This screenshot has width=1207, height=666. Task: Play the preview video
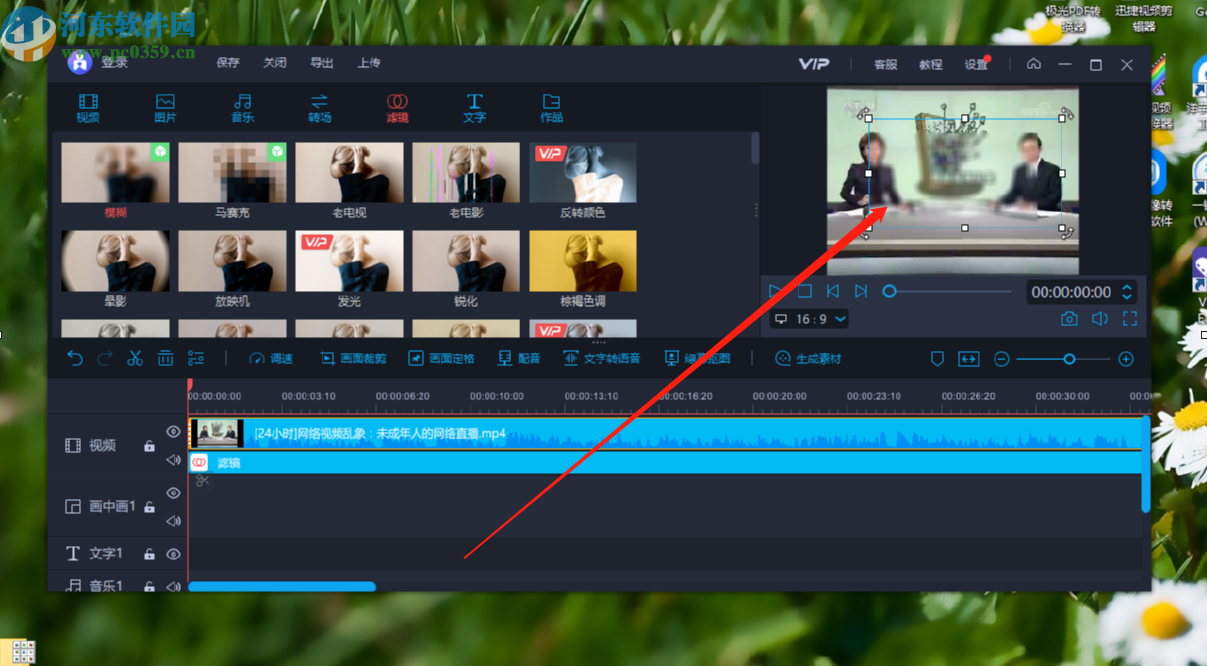(x=776, y=291)
